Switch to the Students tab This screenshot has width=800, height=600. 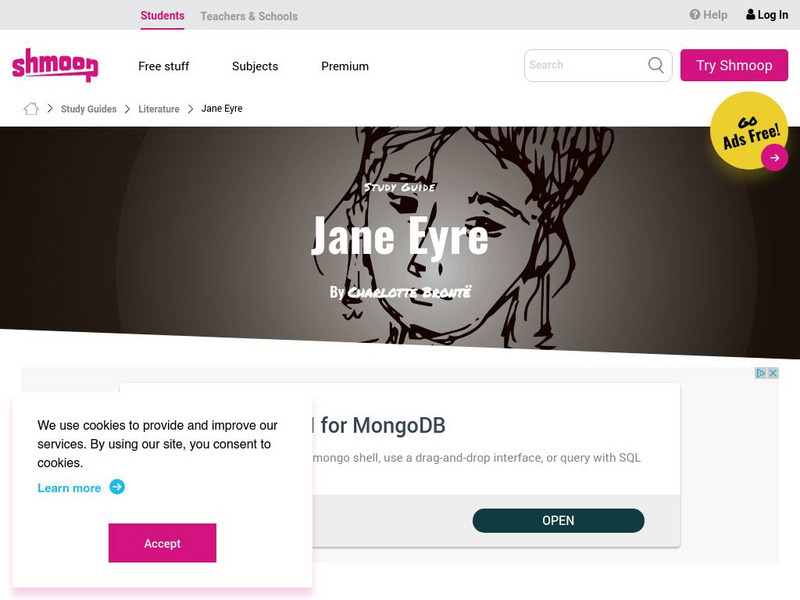point(162,16)
